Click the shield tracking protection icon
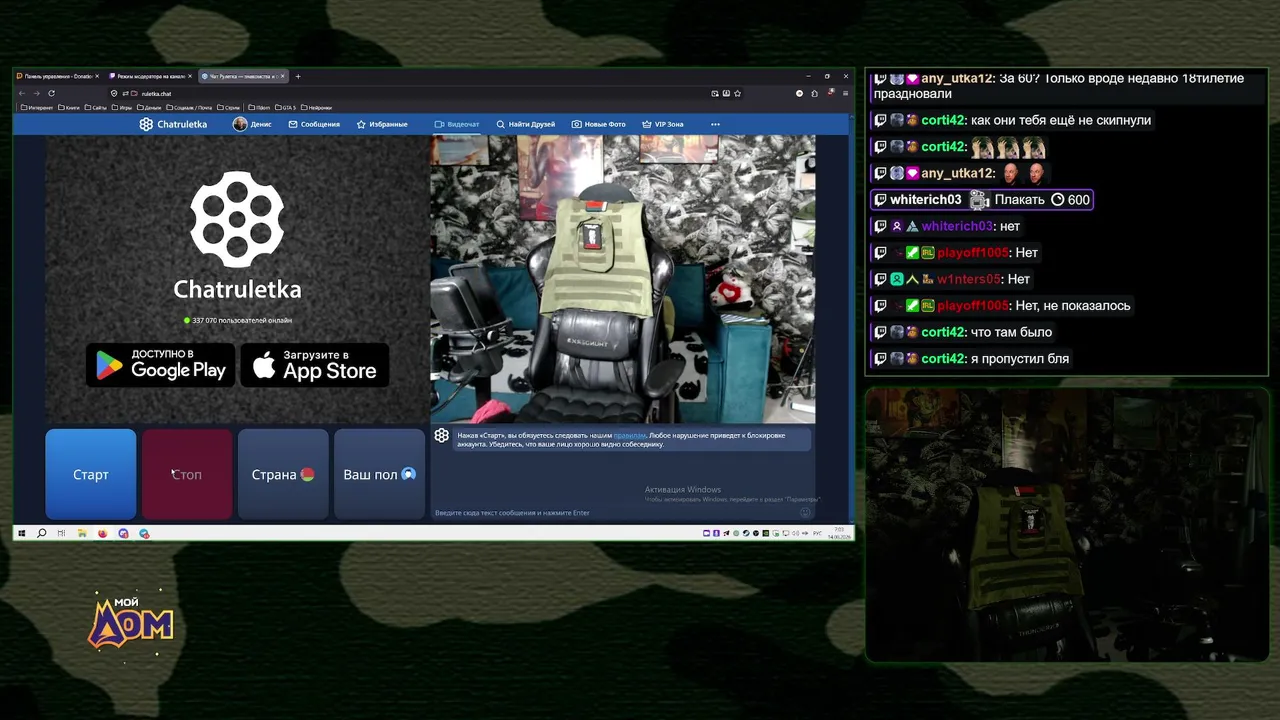 click(114, 93)
